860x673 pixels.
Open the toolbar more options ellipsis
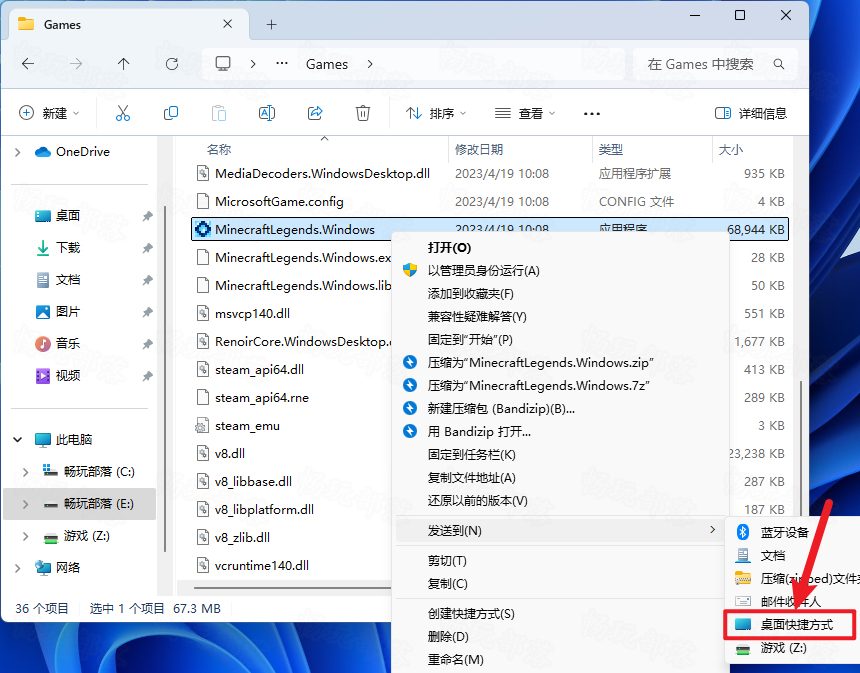592,114
